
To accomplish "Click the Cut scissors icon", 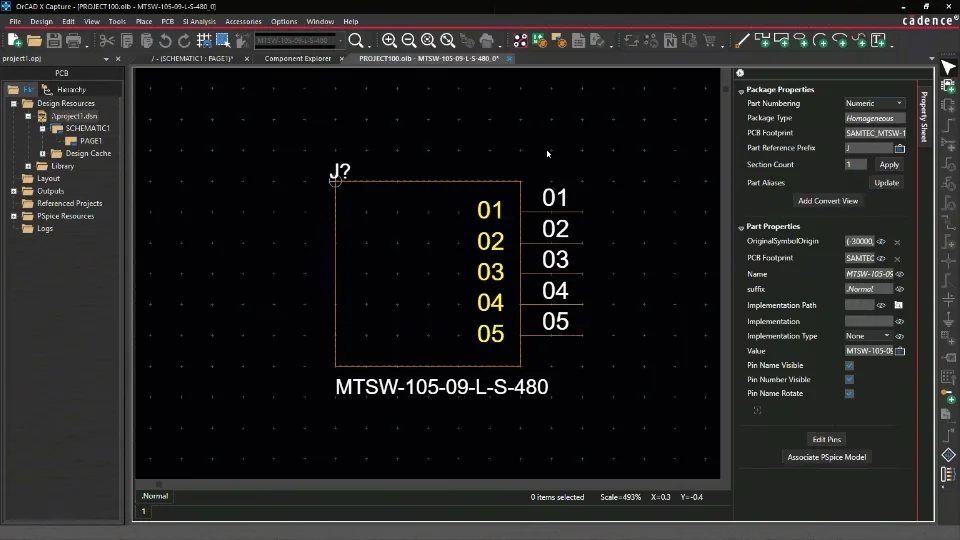I will [x=107, y=41].
